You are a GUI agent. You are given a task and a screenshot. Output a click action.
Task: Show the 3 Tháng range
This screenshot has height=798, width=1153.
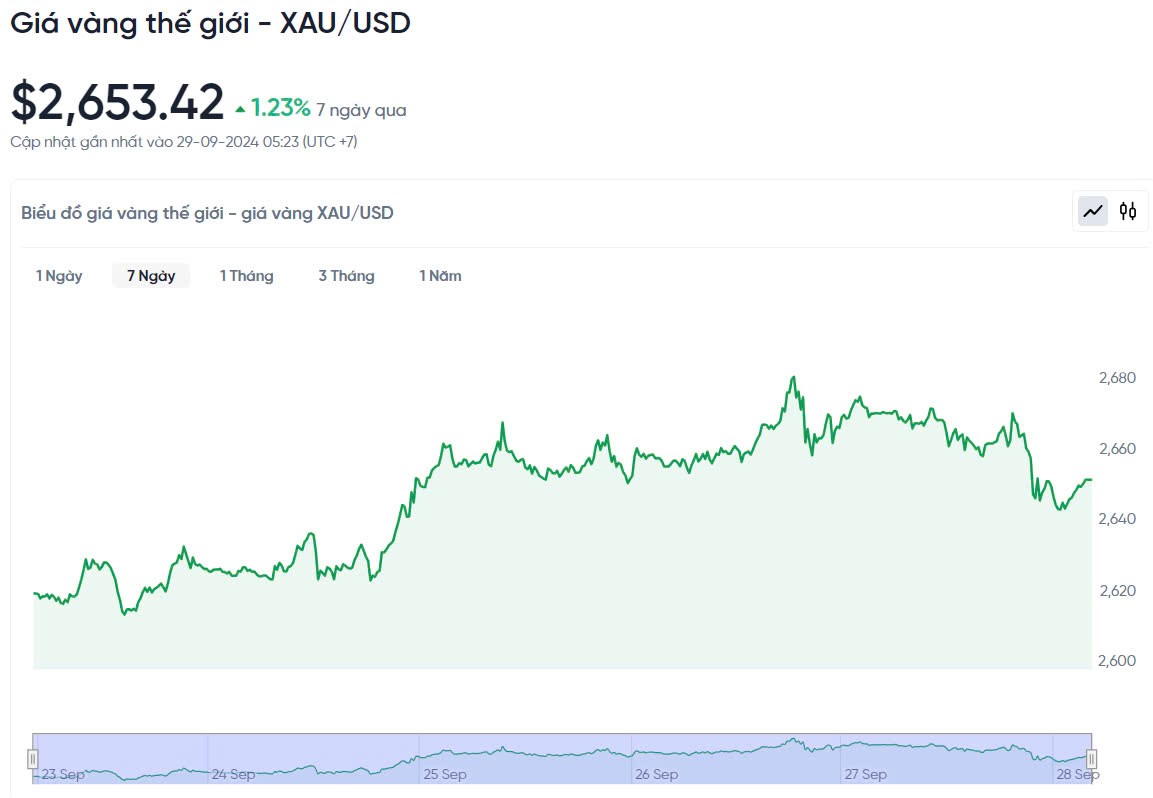pyautogui.click(x=346, y=276)
